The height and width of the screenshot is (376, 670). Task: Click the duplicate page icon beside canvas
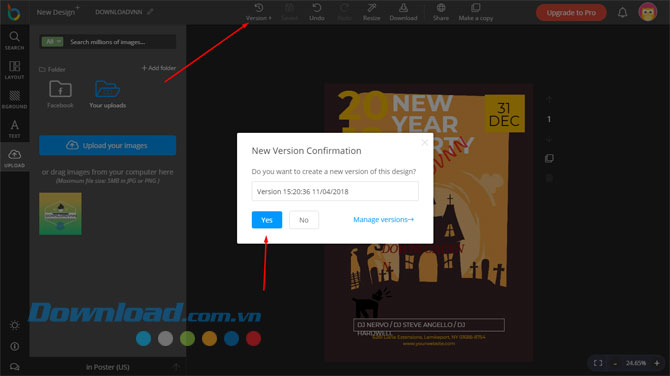(x=549, y=159)
